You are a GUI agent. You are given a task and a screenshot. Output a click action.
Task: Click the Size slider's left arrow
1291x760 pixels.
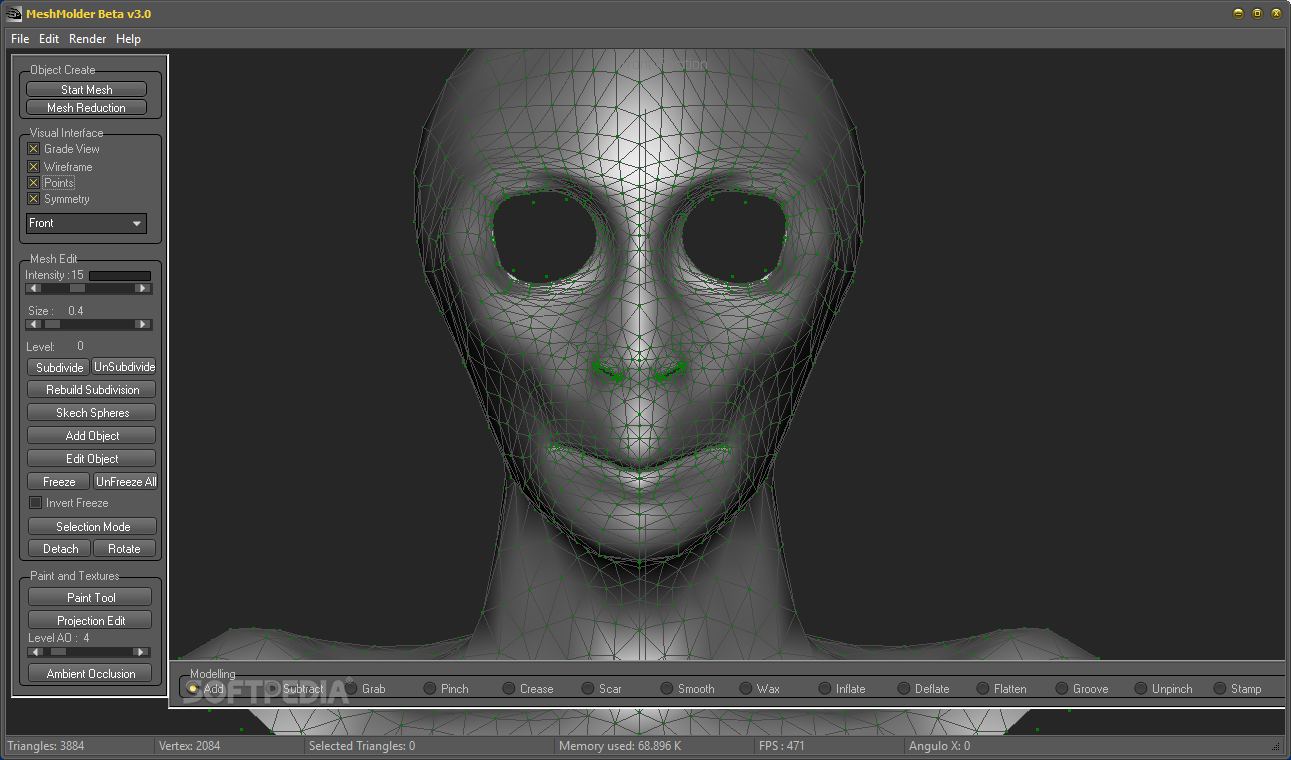click(x=34, y=324)
